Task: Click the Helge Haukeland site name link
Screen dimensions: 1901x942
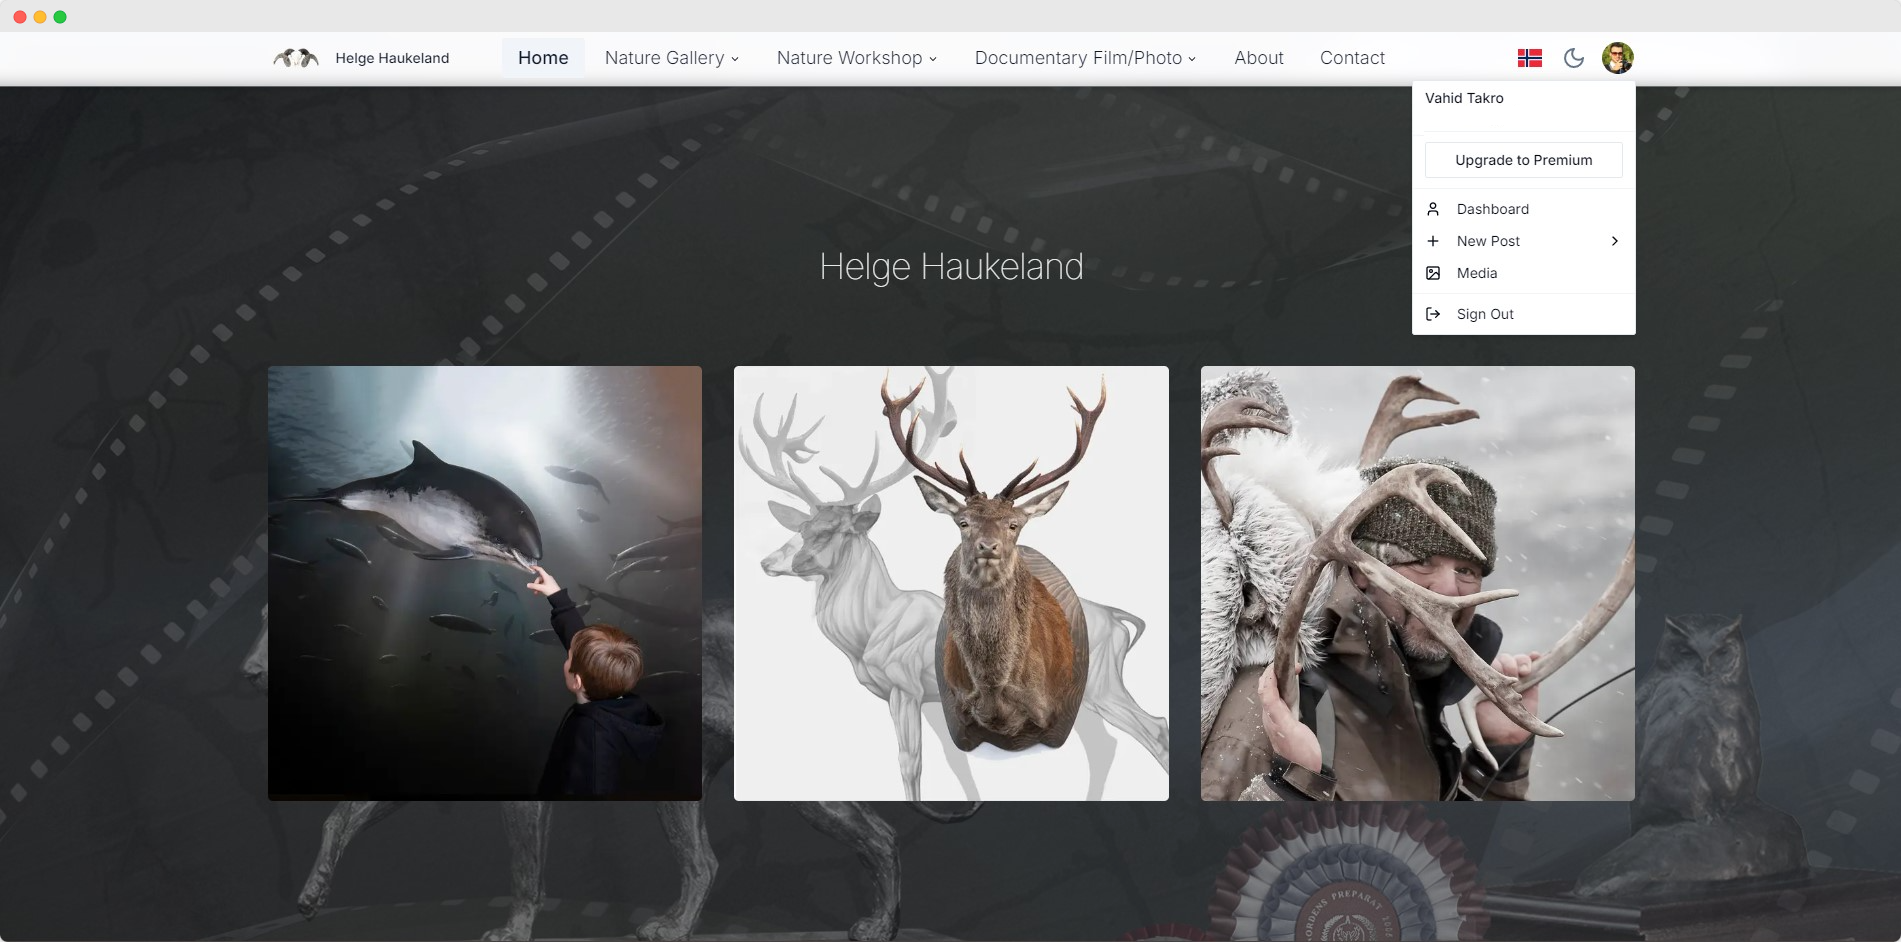Action: (x=392, y=58)
